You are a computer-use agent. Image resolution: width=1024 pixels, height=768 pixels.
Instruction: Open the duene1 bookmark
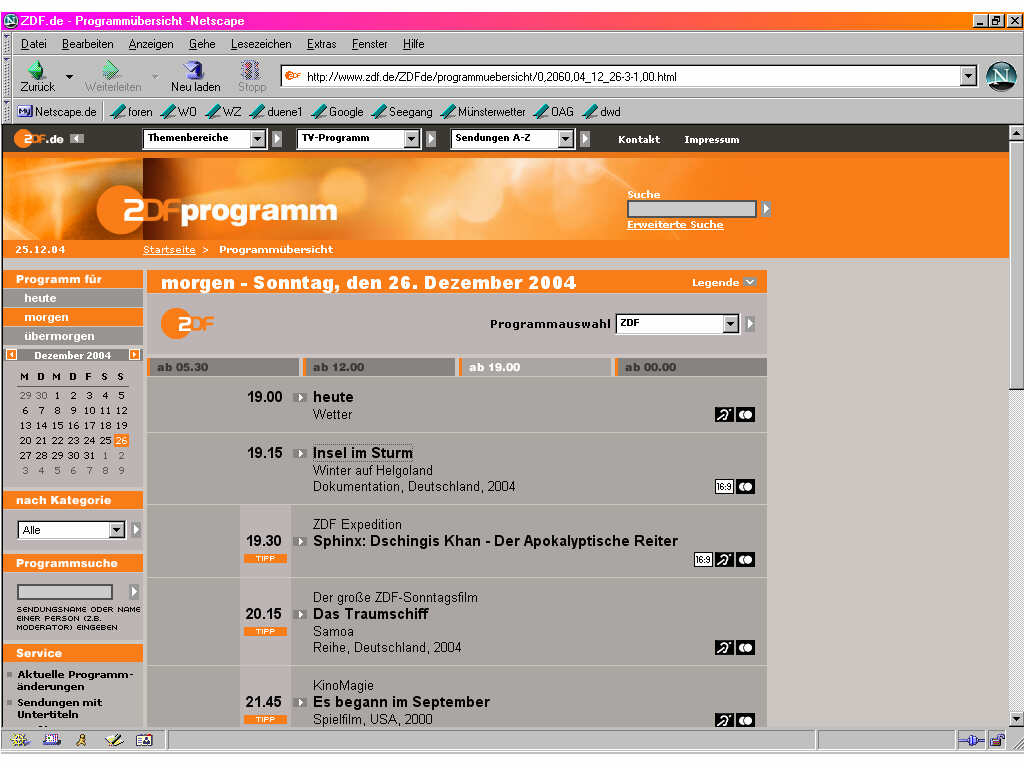[x=276, y=112]
